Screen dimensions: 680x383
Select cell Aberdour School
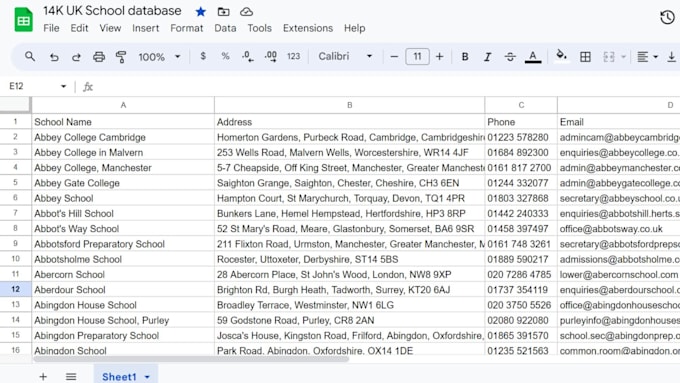coord(123,289)
